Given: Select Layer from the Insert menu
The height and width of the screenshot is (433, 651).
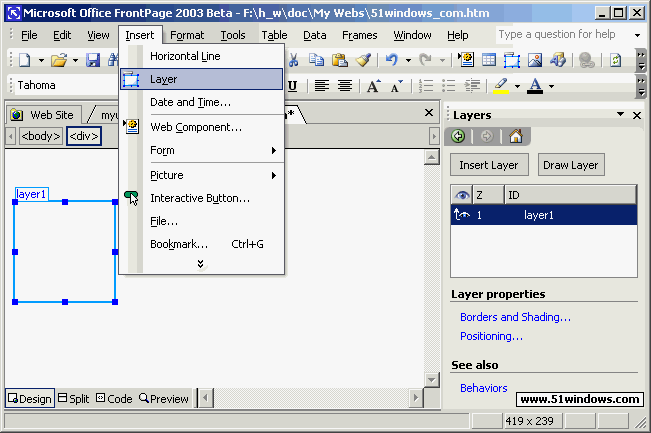Looking at the screenshot, I should [x=164, y=79].
